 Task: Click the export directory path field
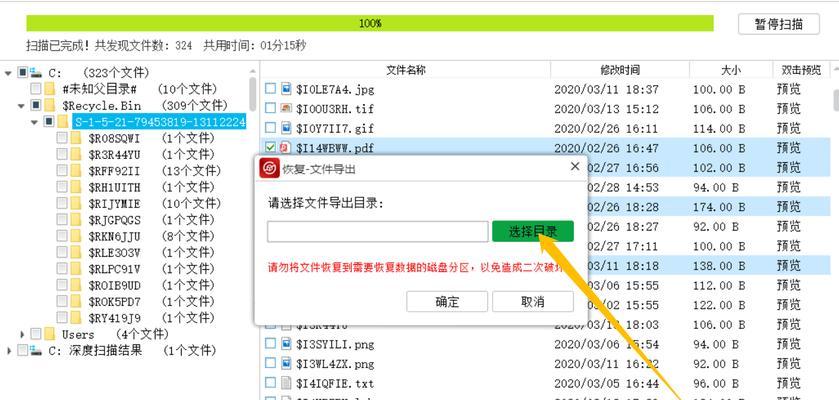coord(378,232)
